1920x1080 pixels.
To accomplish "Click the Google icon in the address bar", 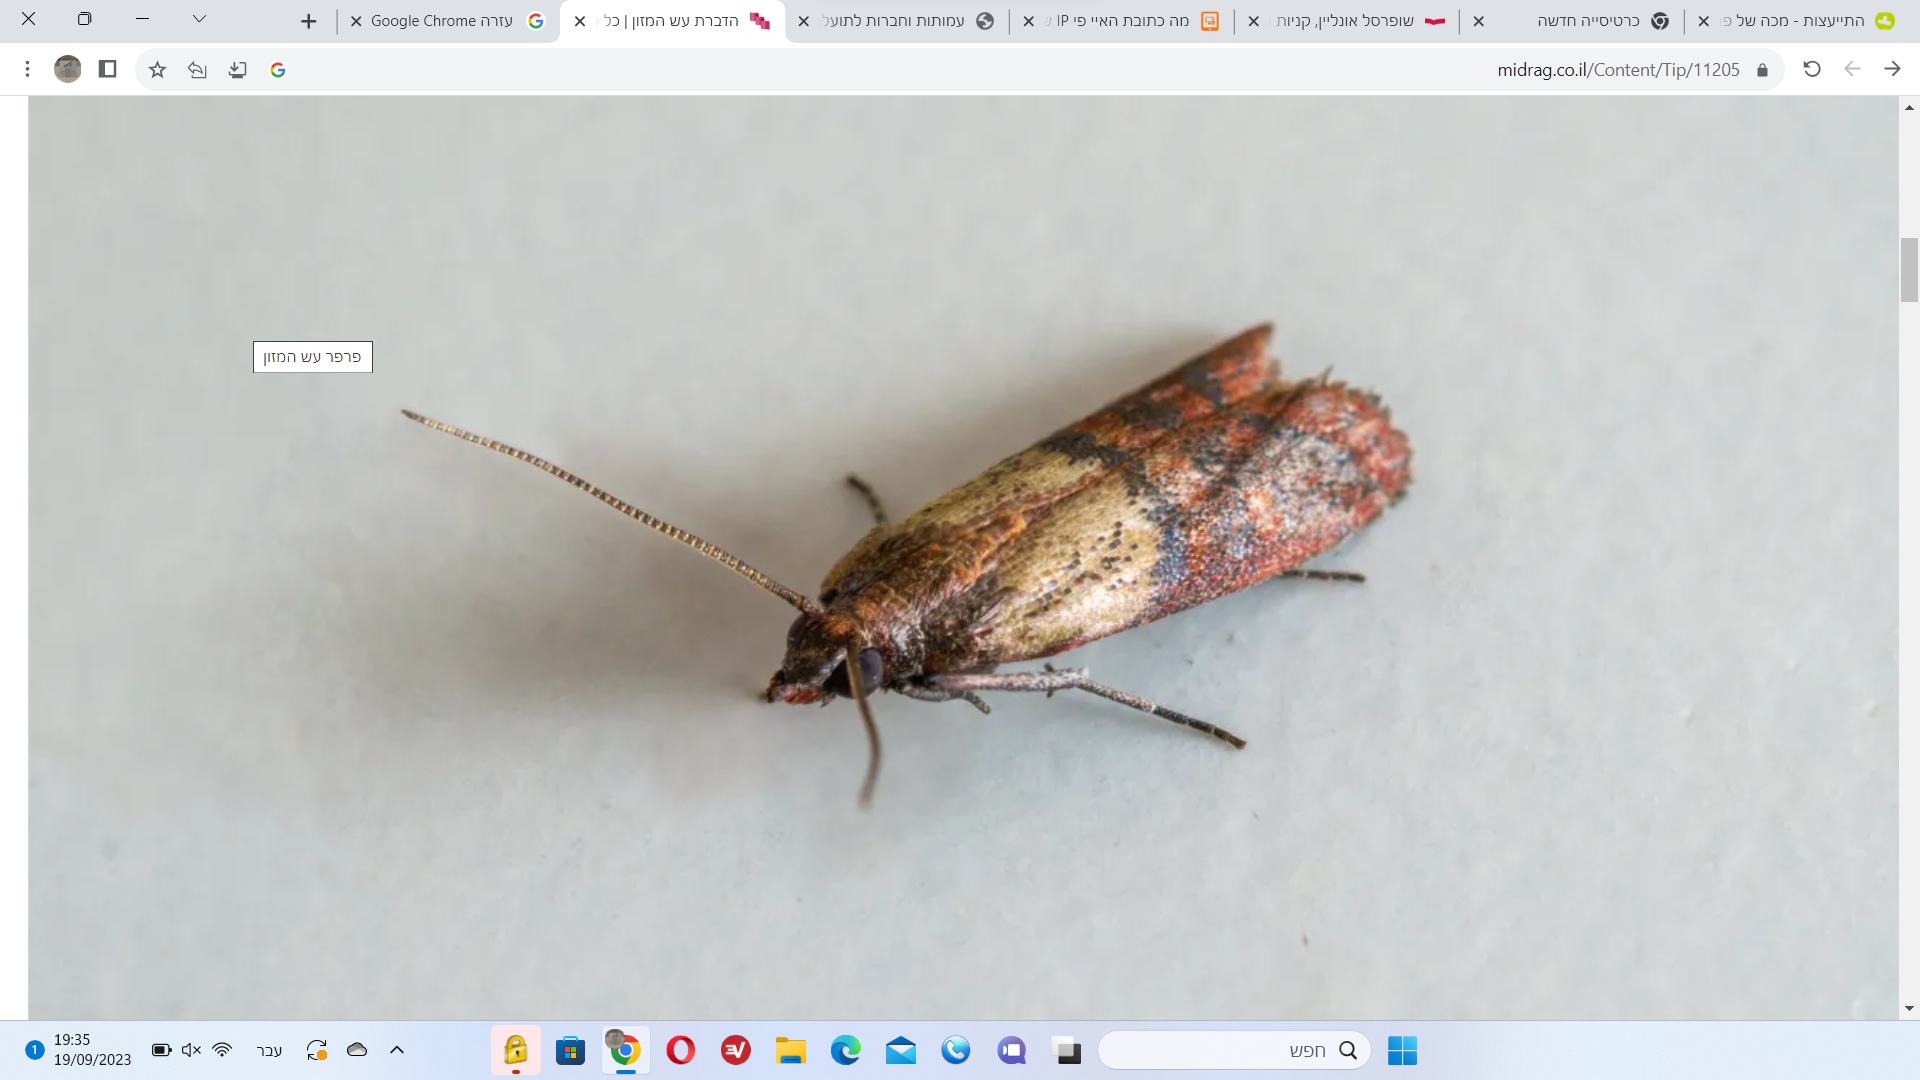I will [x=278, y=70].
